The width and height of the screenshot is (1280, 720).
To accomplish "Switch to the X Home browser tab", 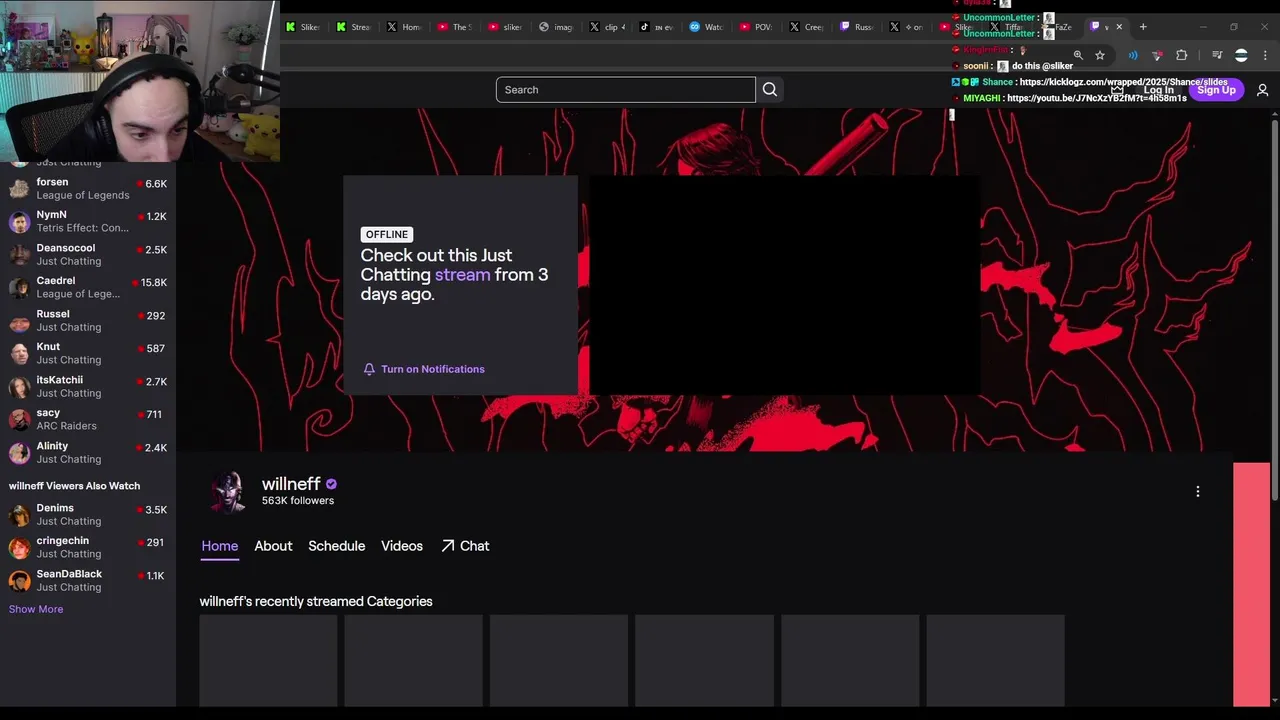I will [405, 27].
